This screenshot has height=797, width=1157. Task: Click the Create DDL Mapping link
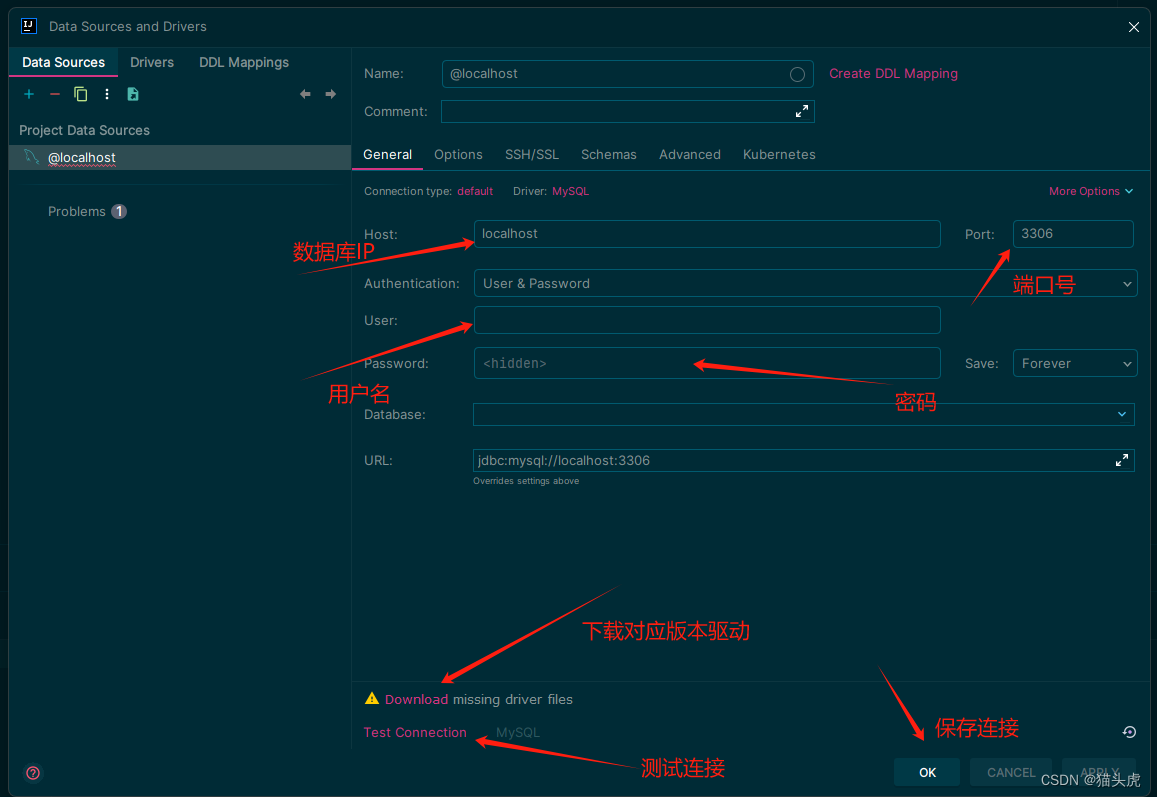click(893, 74)
